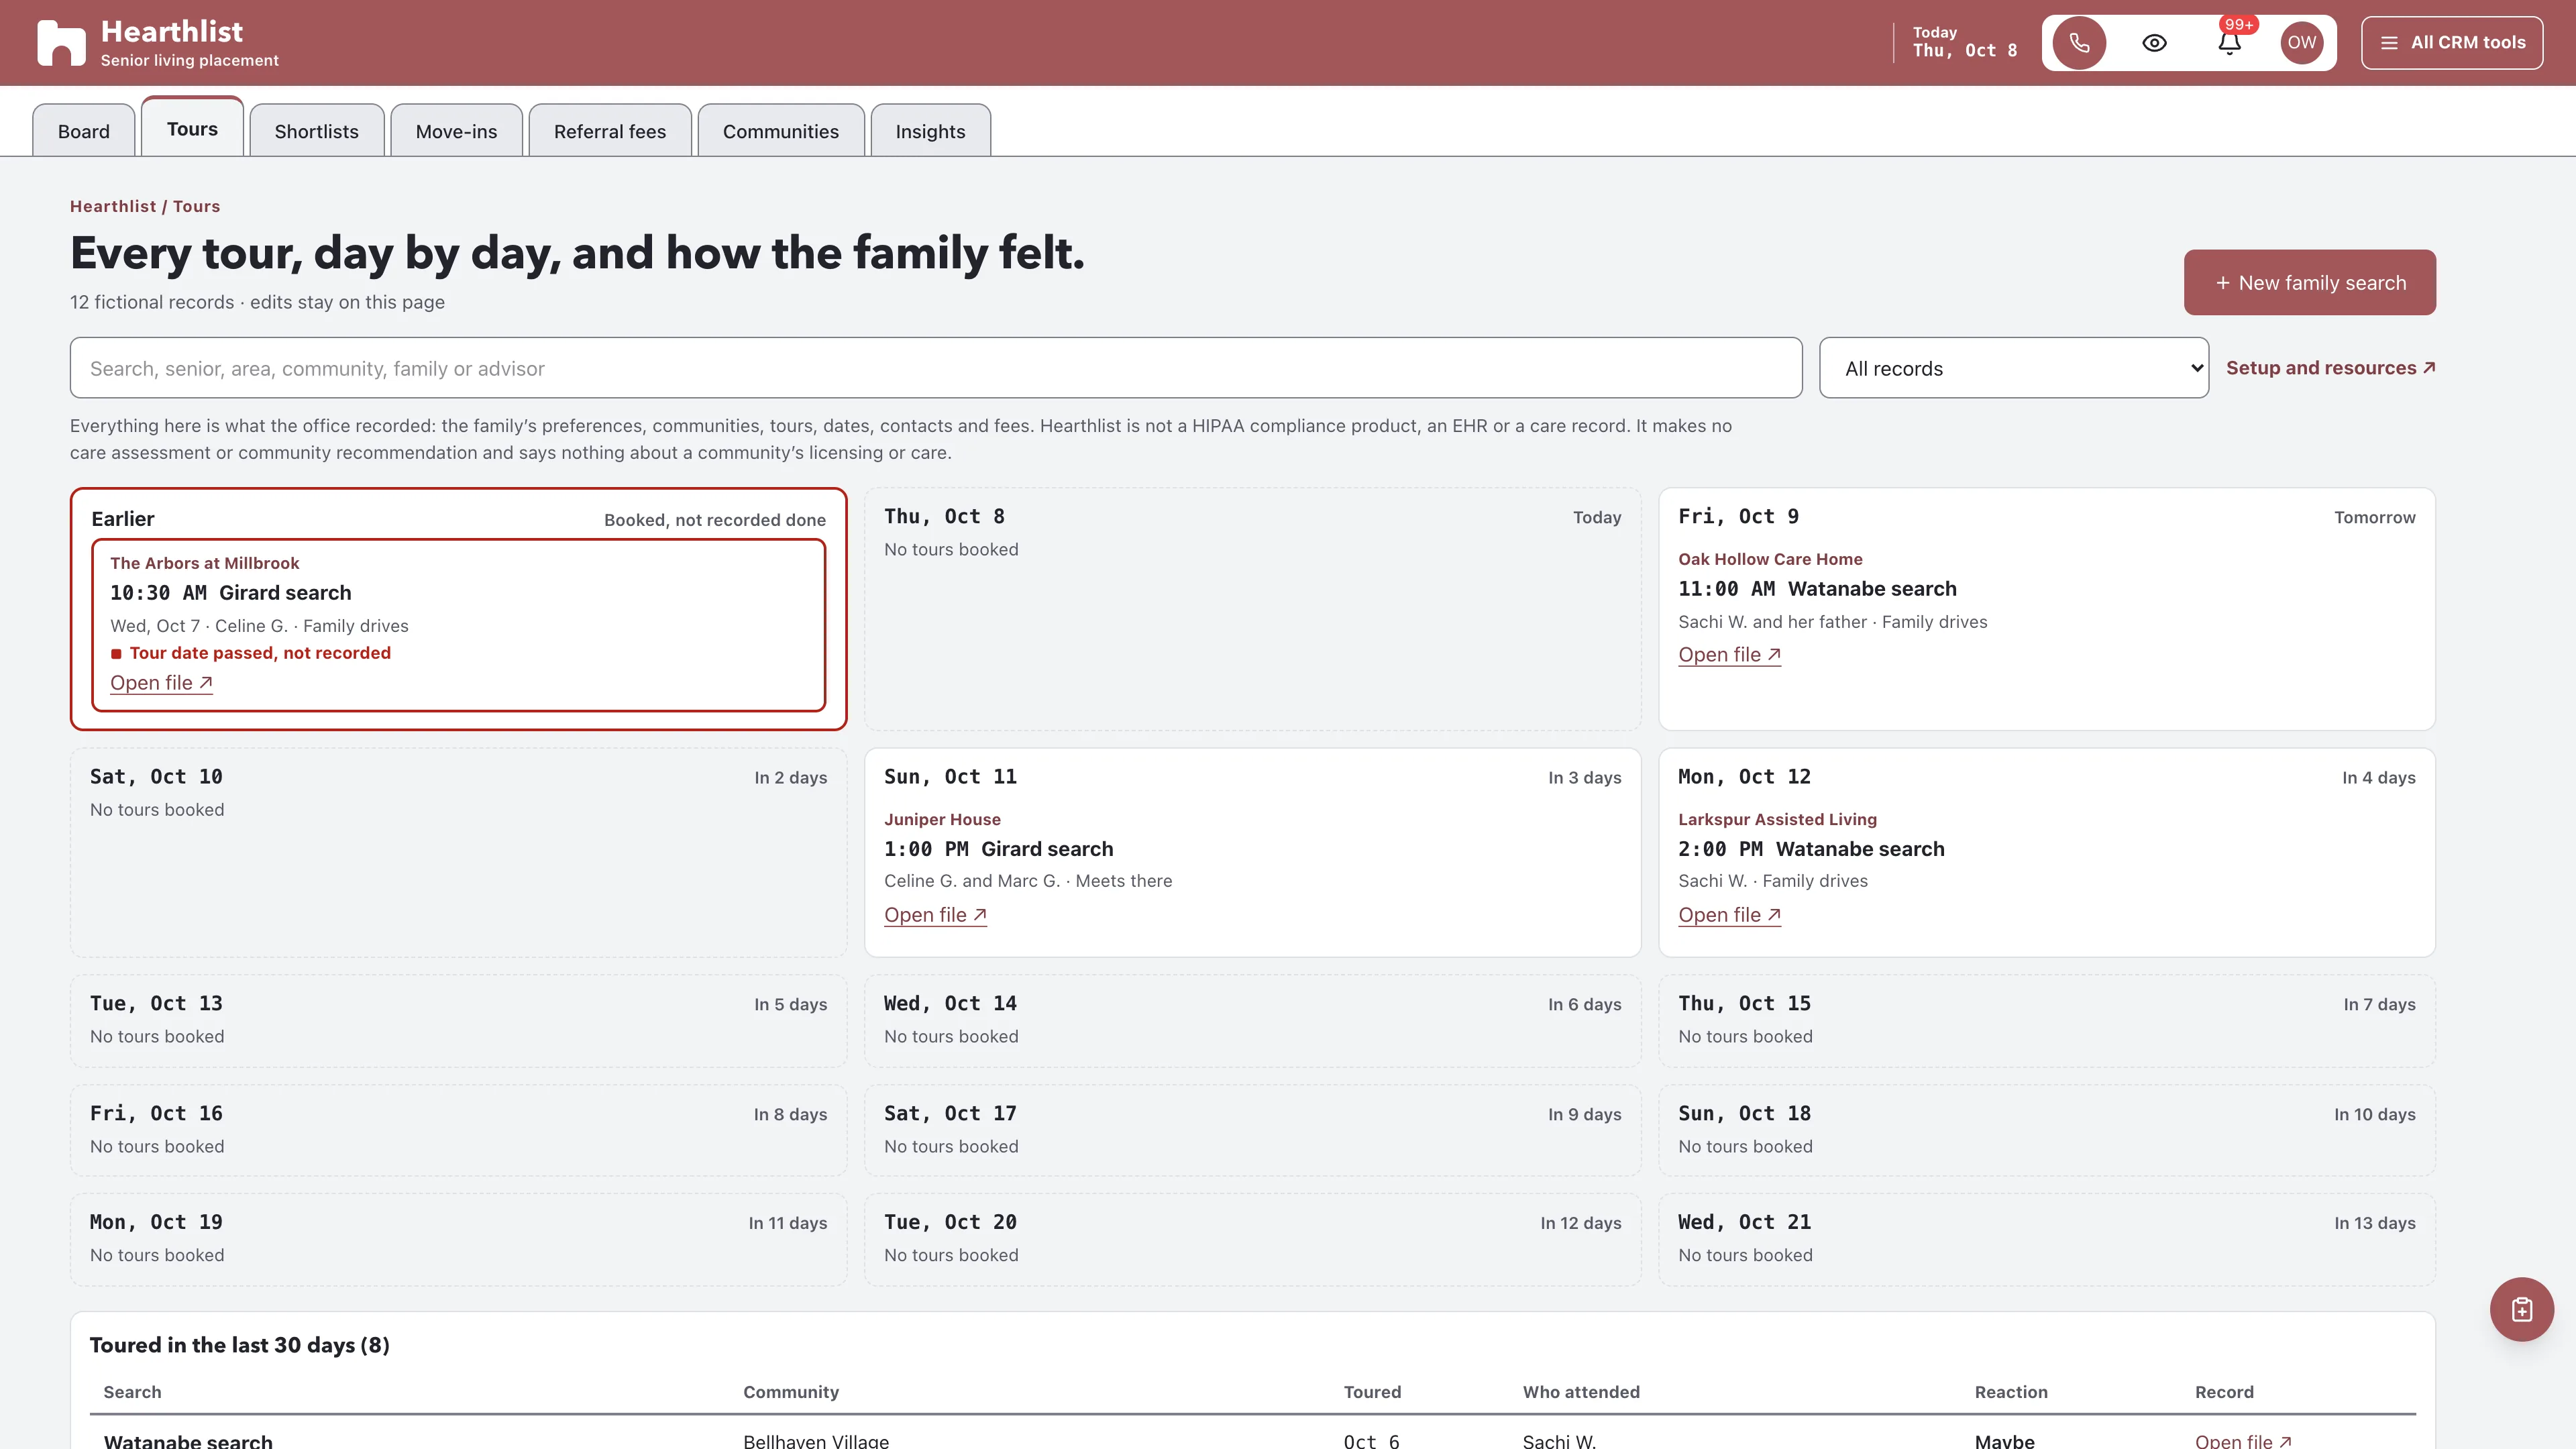Click the New family search button
Image resolution: width=2576 pixels, height=1449 pixels.
tap(2309, 283)
